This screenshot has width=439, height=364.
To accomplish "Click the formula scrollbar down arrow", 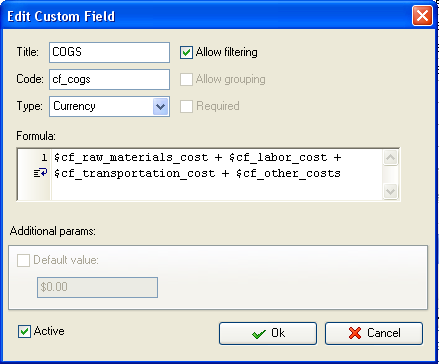I will (390, 191).
